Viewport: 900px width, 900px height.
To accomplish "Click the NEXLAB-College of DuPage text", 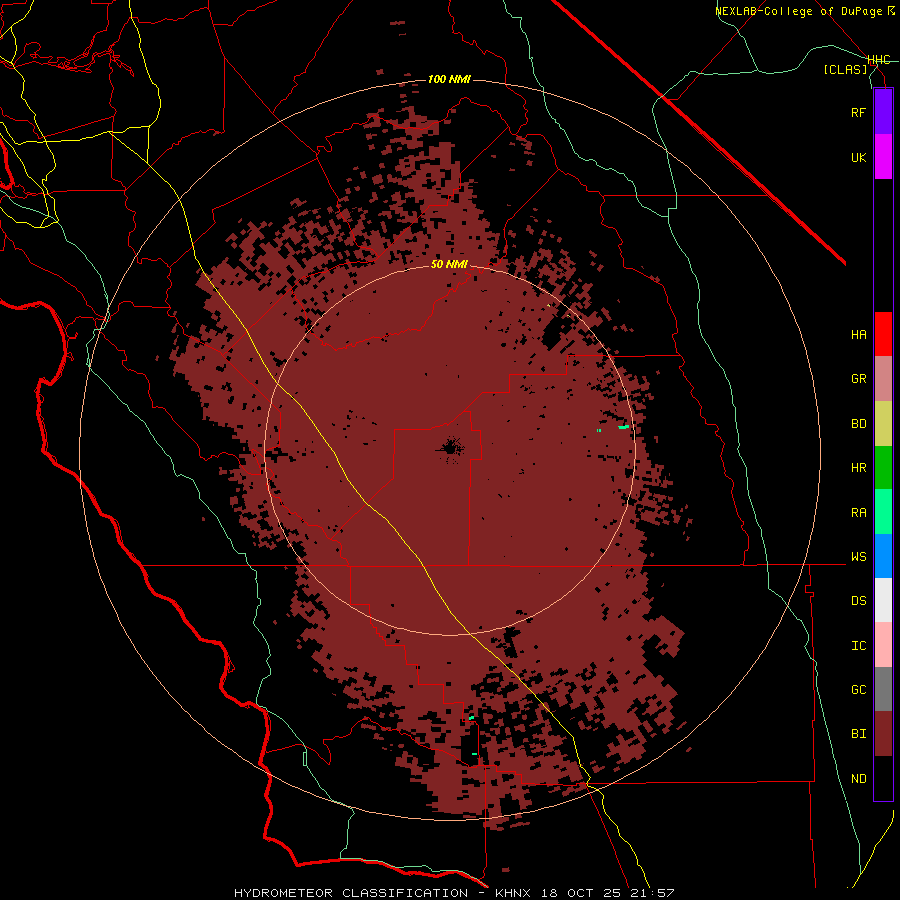I will [x=801, y=11].
